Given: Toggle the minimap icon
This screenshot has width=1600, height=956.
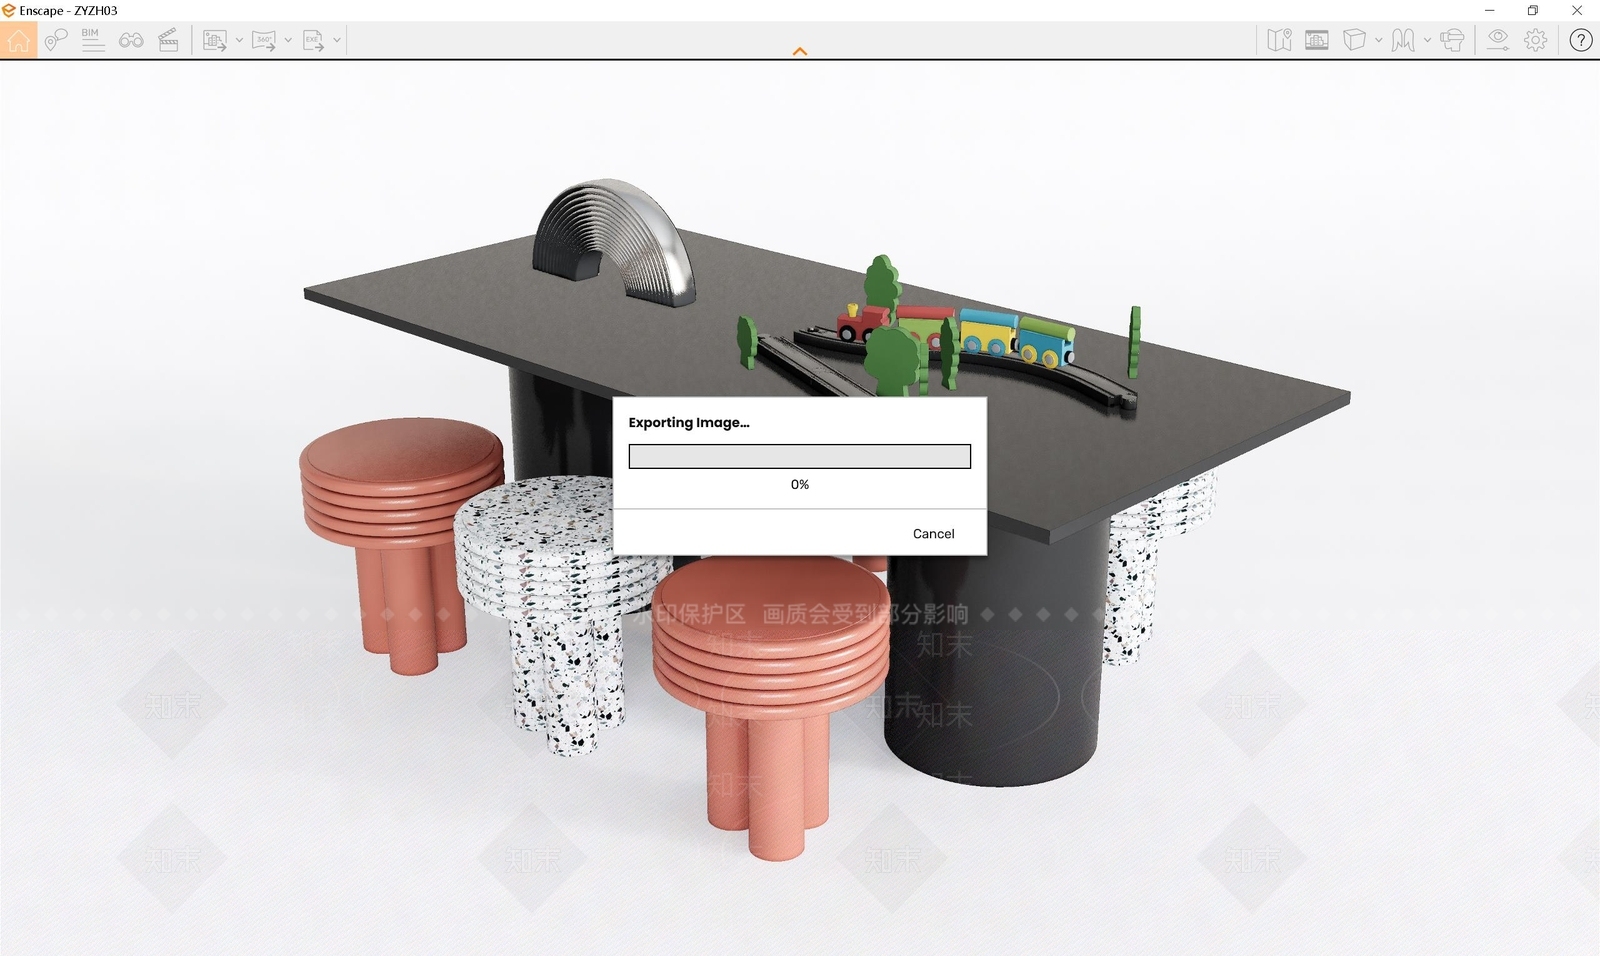Looking at the screenshot, I should coord(1279,40).
